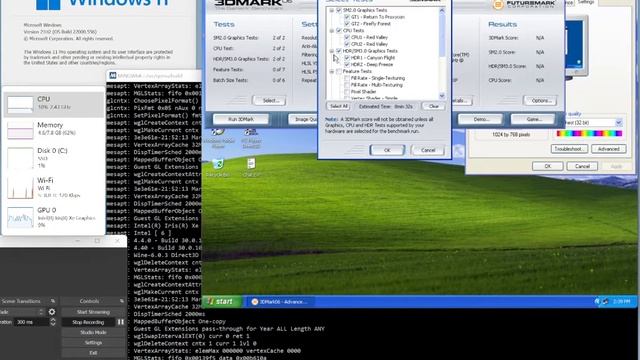Image resolution: width=640 pixels, height=360 pixels.
Task: Click Demo... button in 3DMark06
Action: click(480, 119)
